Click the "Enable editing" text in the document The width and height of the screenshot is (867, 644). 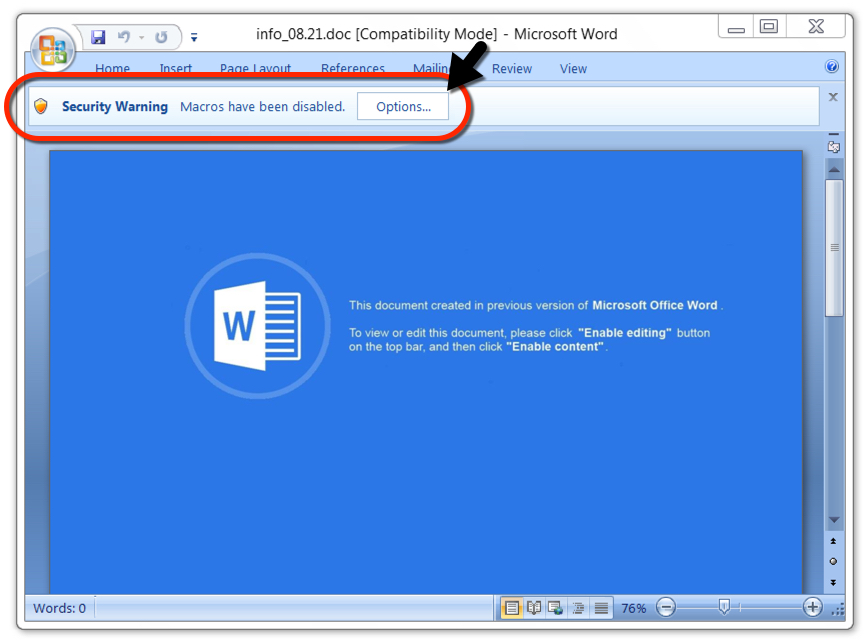pos(625,333)
